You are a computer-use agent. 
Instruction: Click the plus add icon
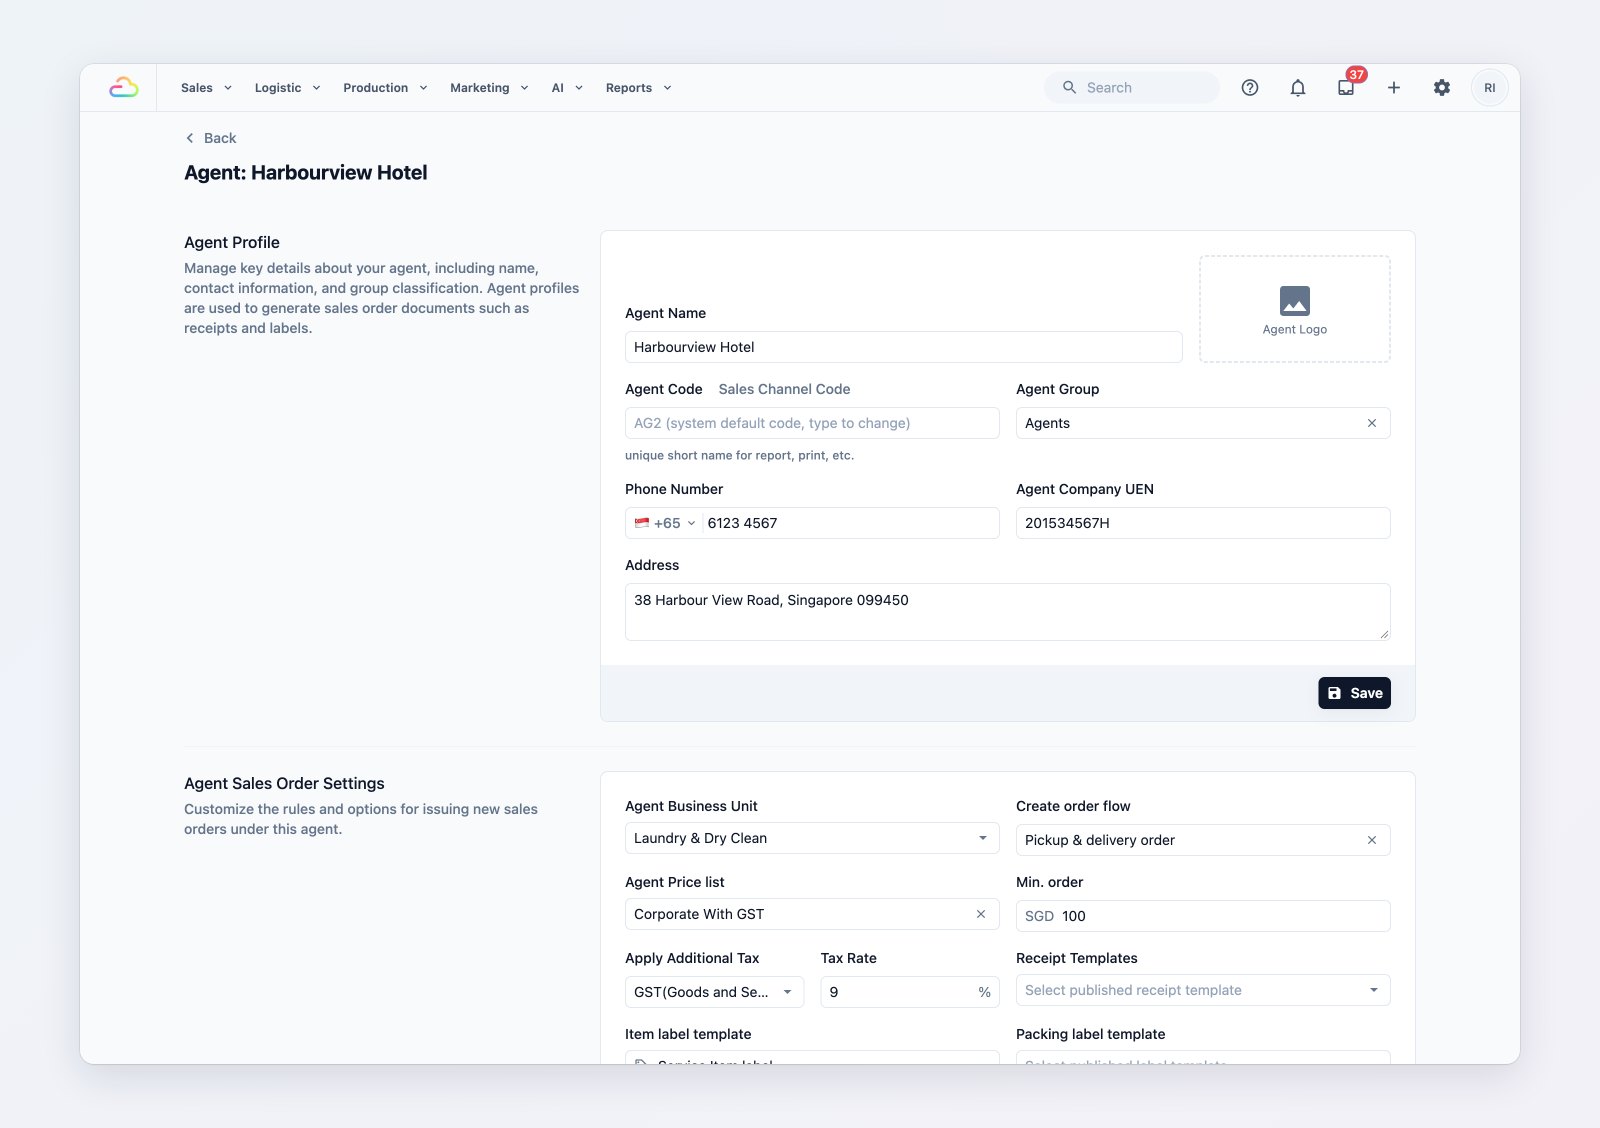coord(1394,88)
